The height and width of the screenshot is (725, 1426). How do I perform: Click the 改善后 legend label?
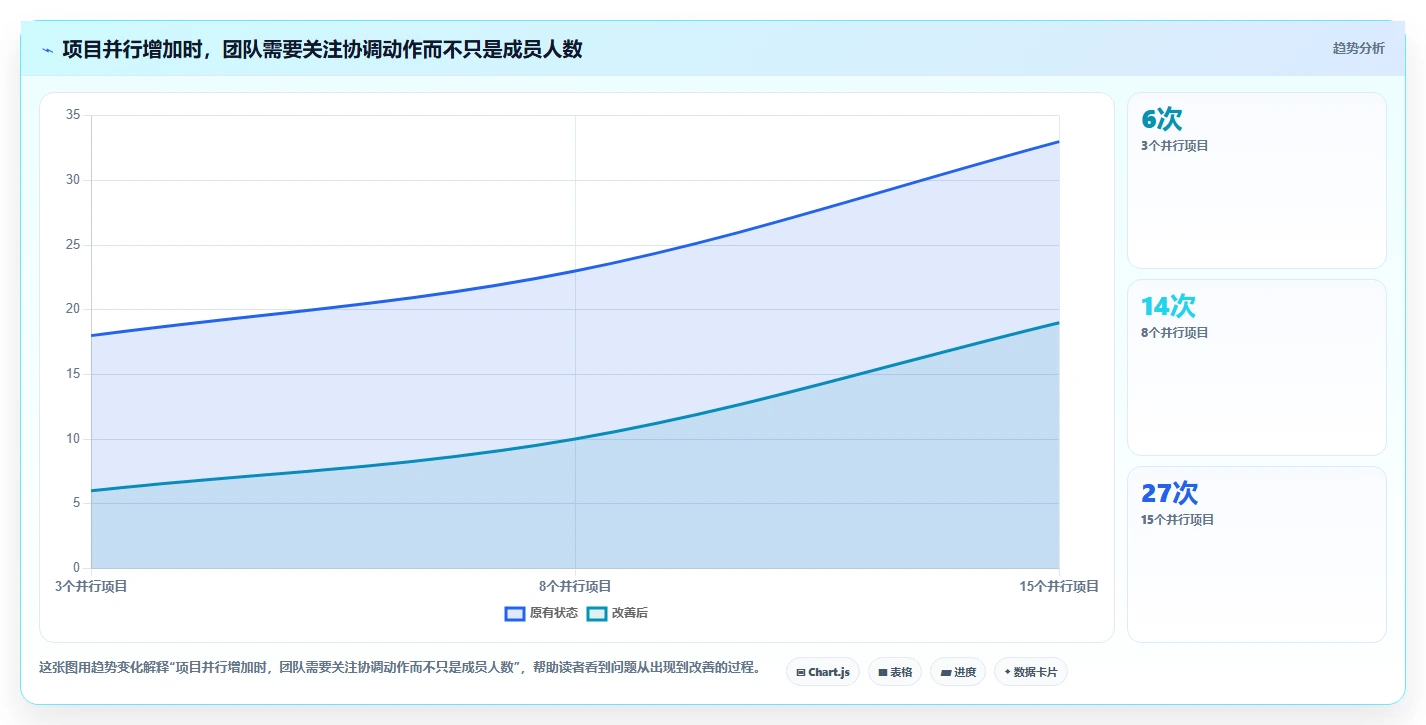click(x=630, y=613)
